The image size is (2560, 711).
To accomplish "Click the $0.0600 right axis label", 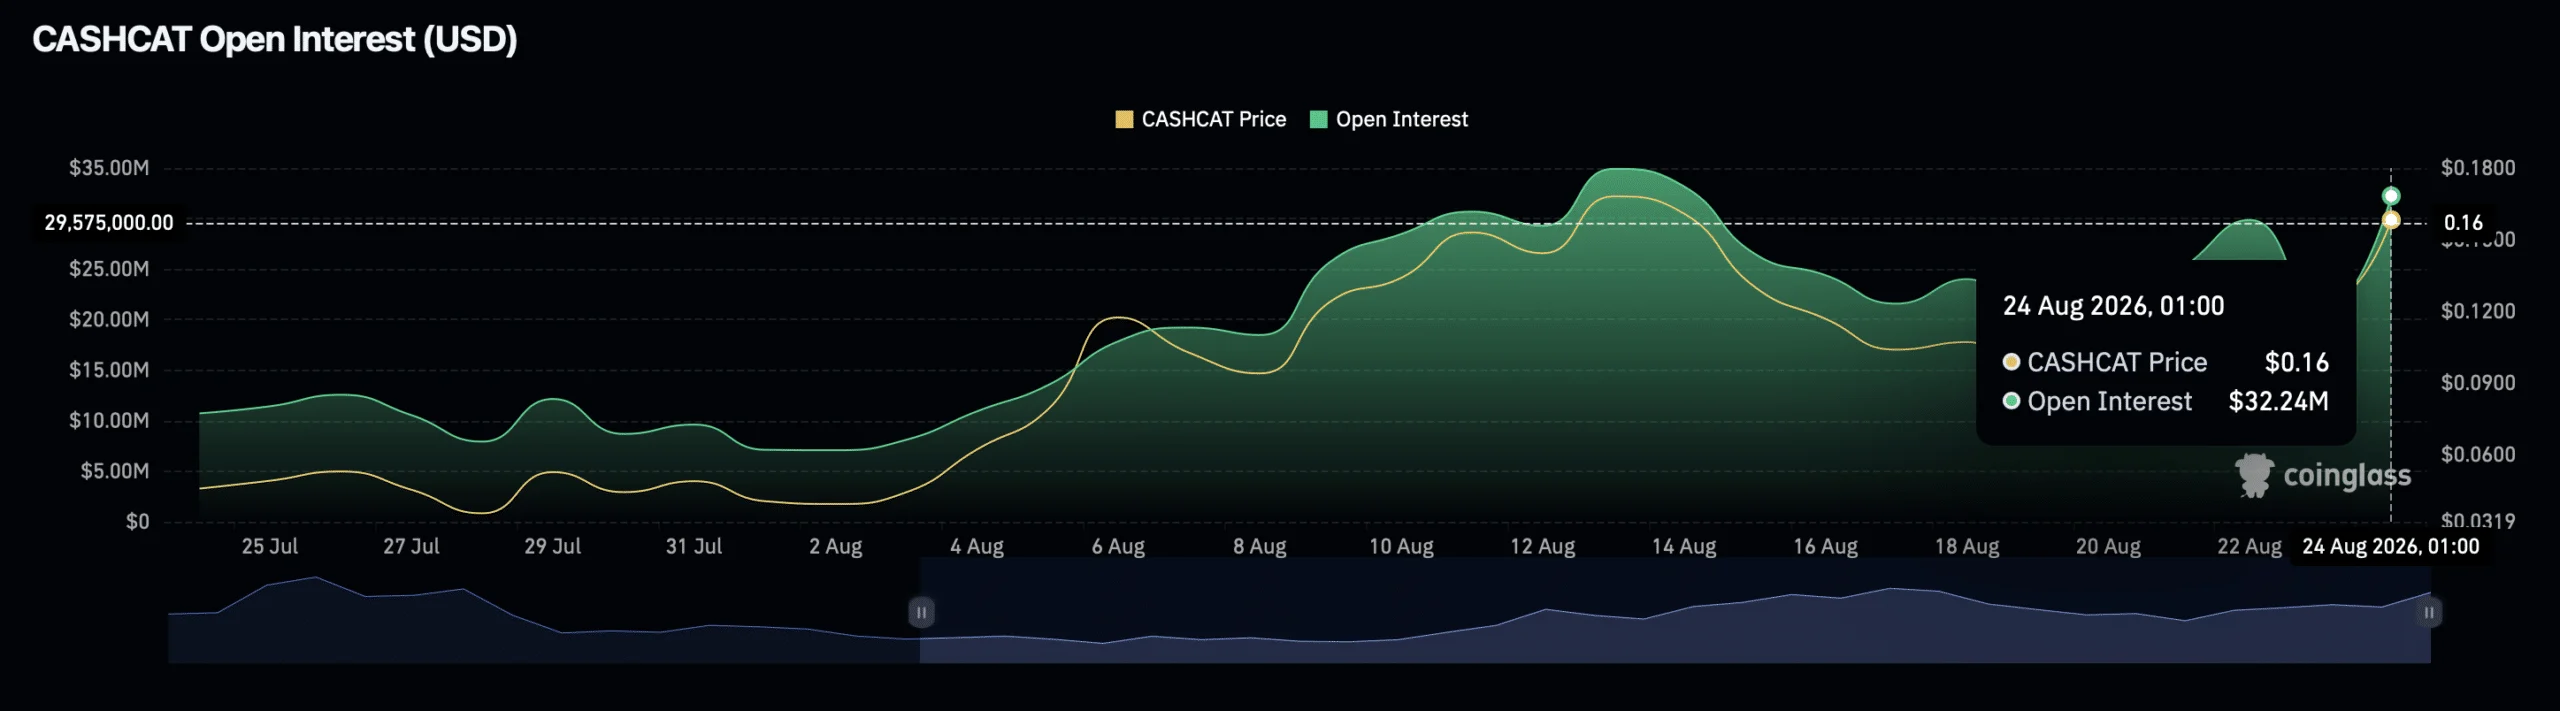I will click(x=2478, y=455).
